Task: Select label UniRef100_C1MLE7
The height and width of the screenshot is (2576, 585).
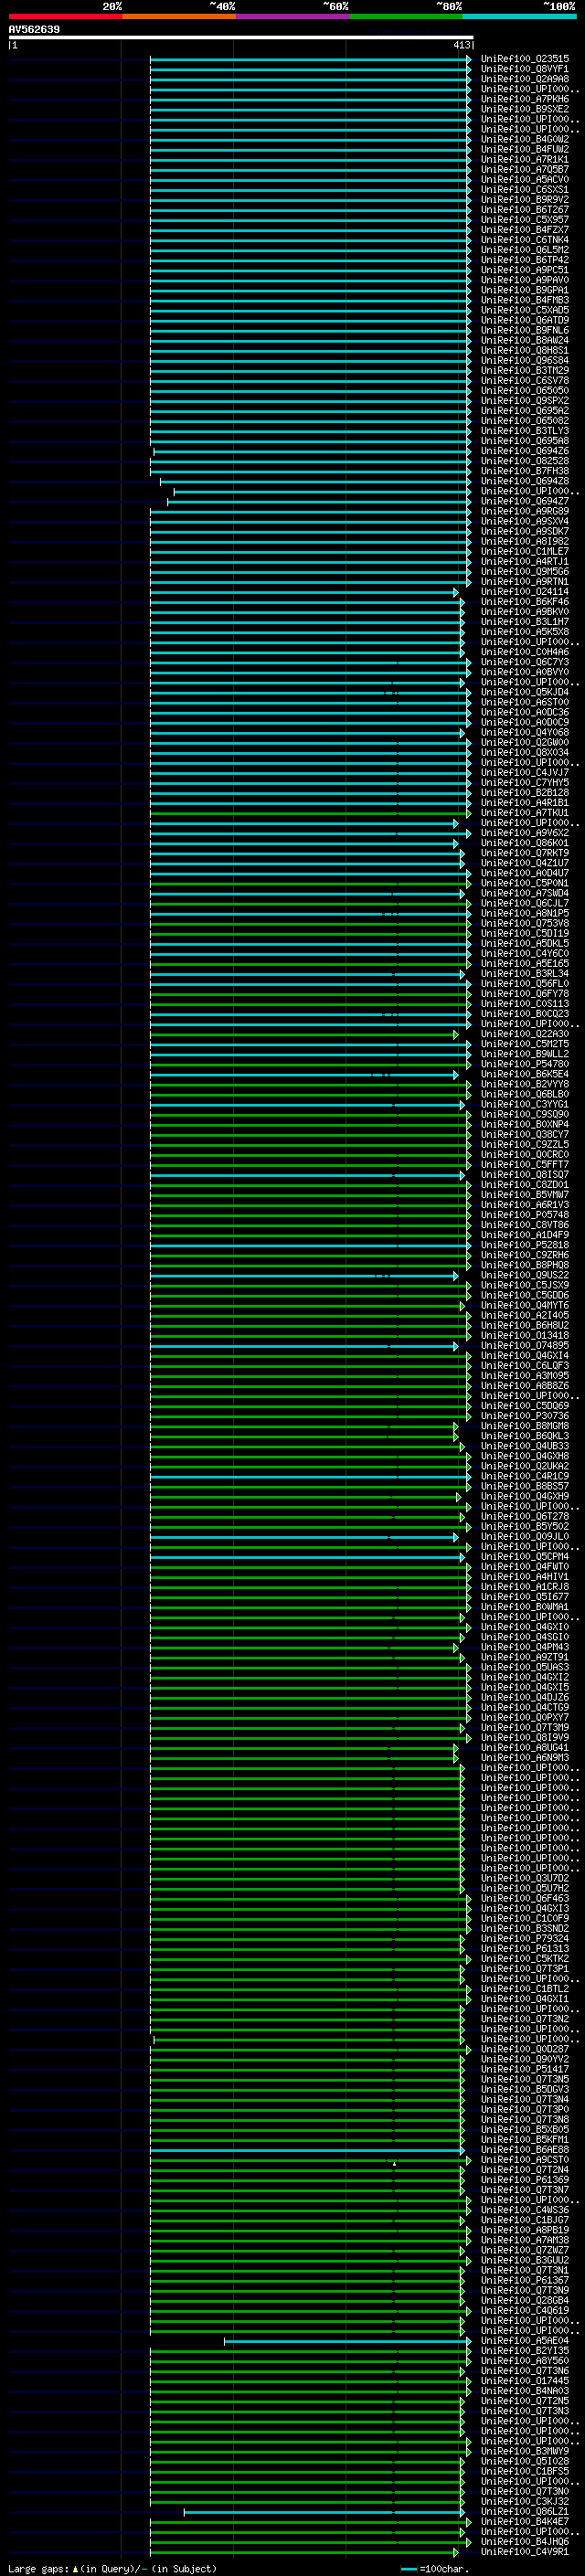Action: point(524,551)
